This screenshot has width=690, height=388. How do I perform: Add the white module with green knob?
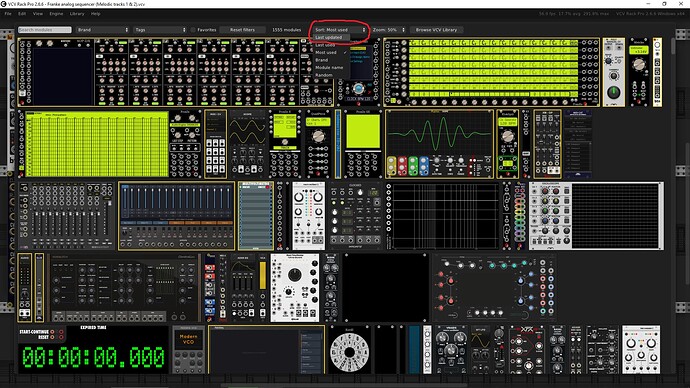613,72
